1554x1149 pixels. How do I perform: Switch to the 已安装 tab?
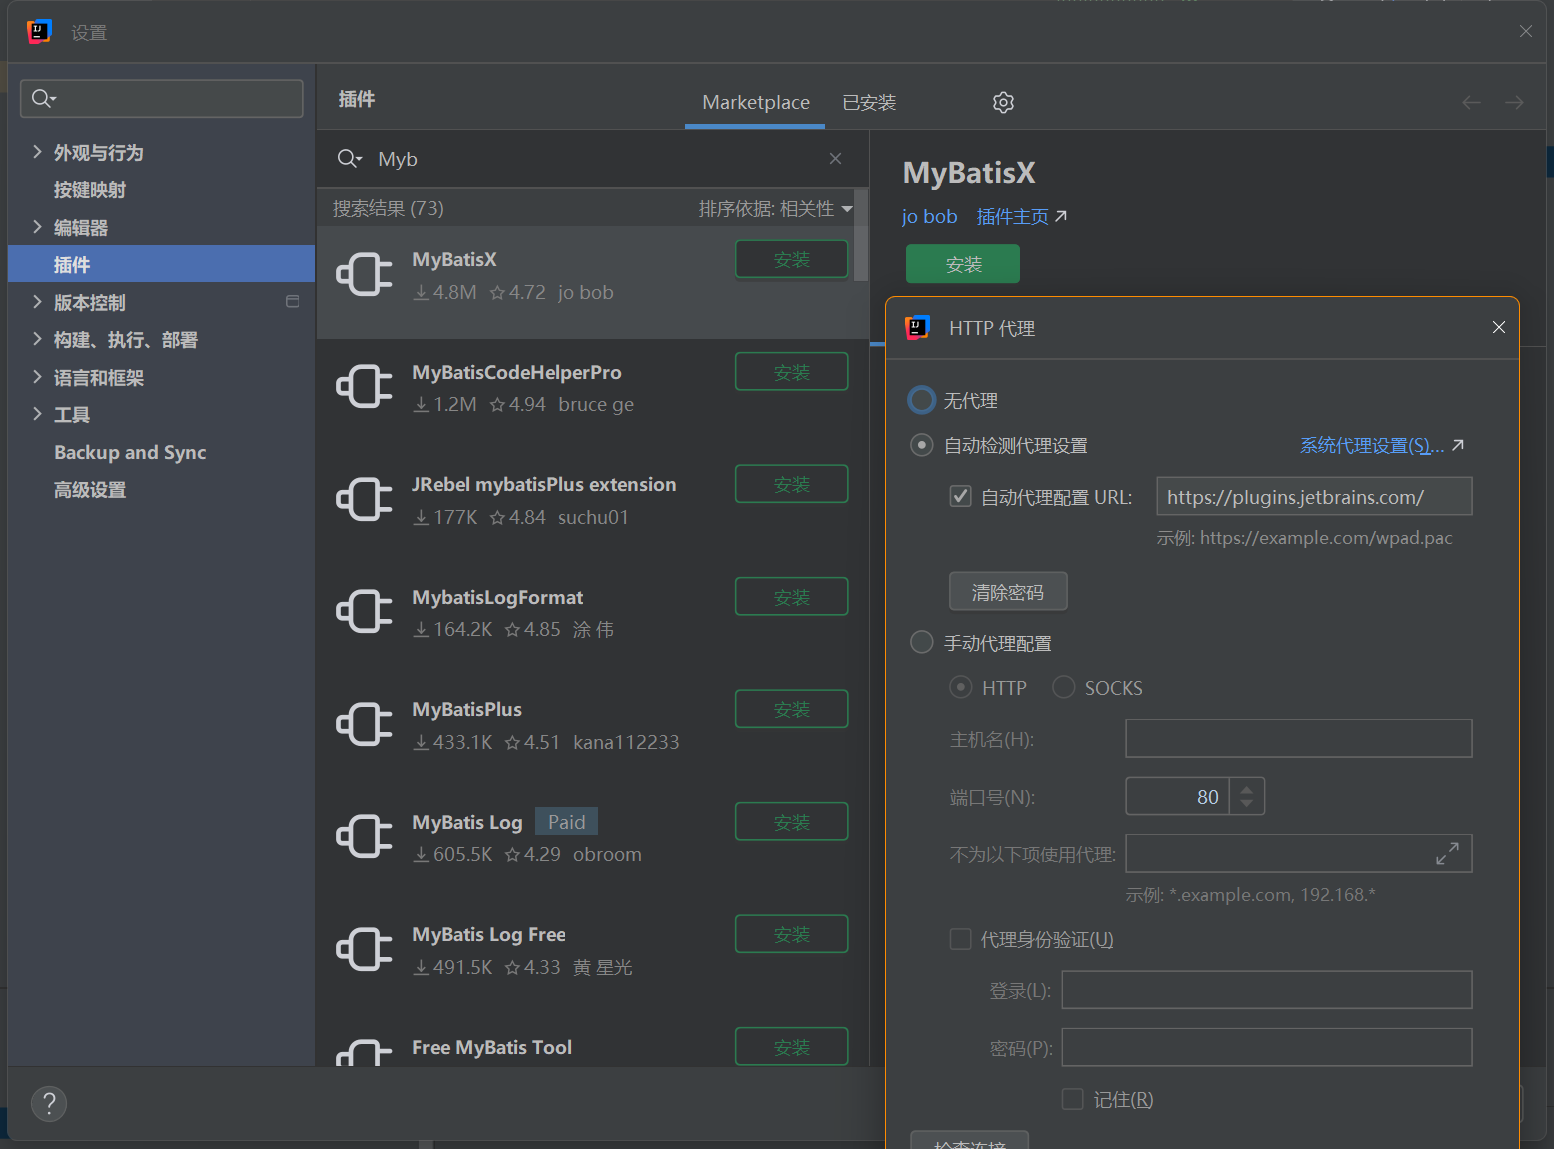coord(869,102)
